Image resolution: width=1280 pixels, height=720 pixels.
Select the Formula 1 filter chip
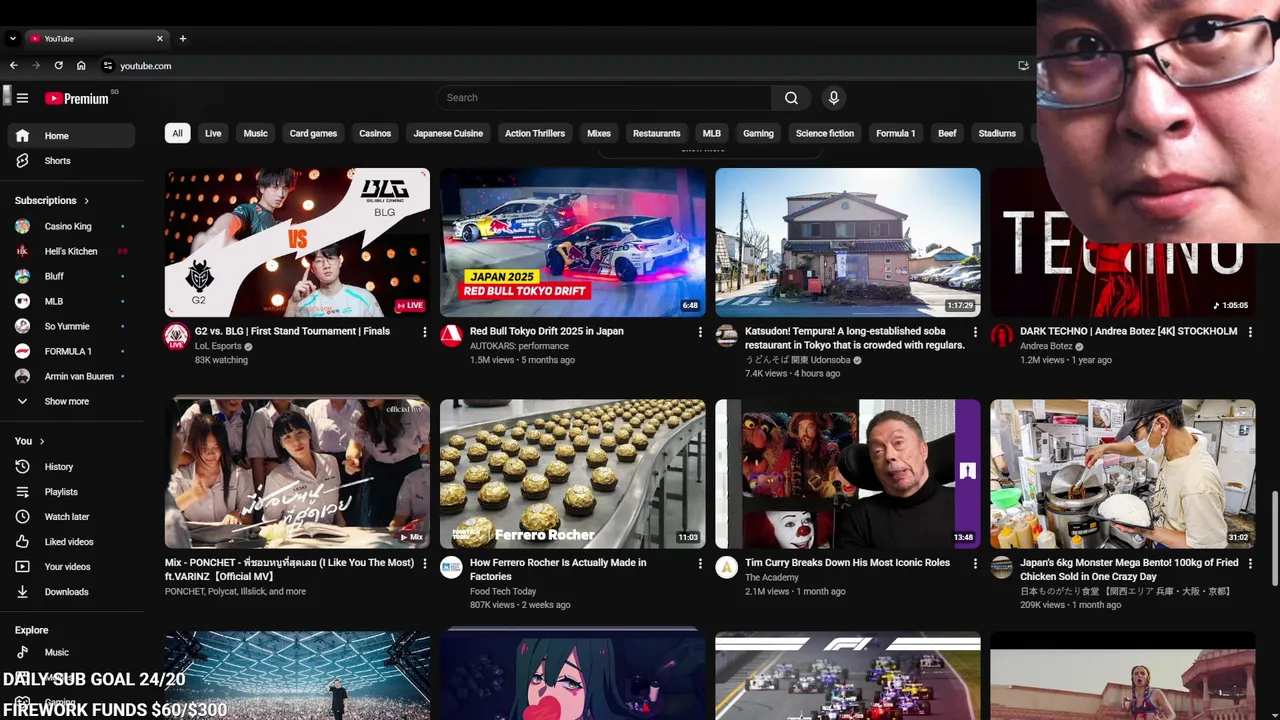tap(895, 133)
